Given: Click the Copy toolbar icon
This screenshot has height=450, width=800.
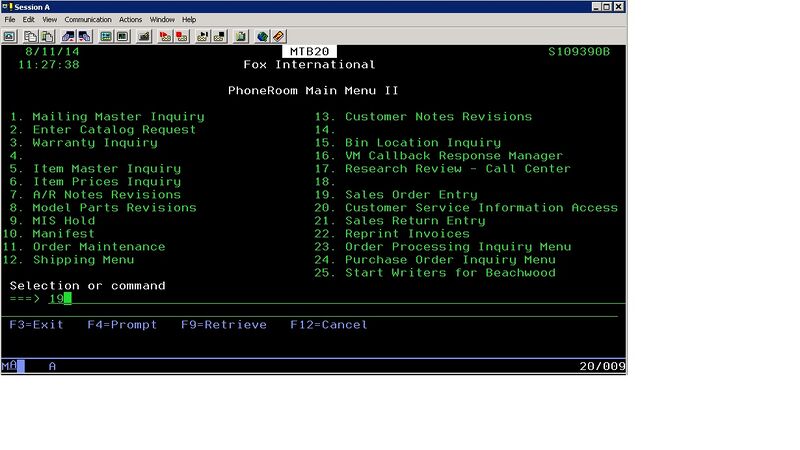Looking at the screenshot, I should click(29, 36).
